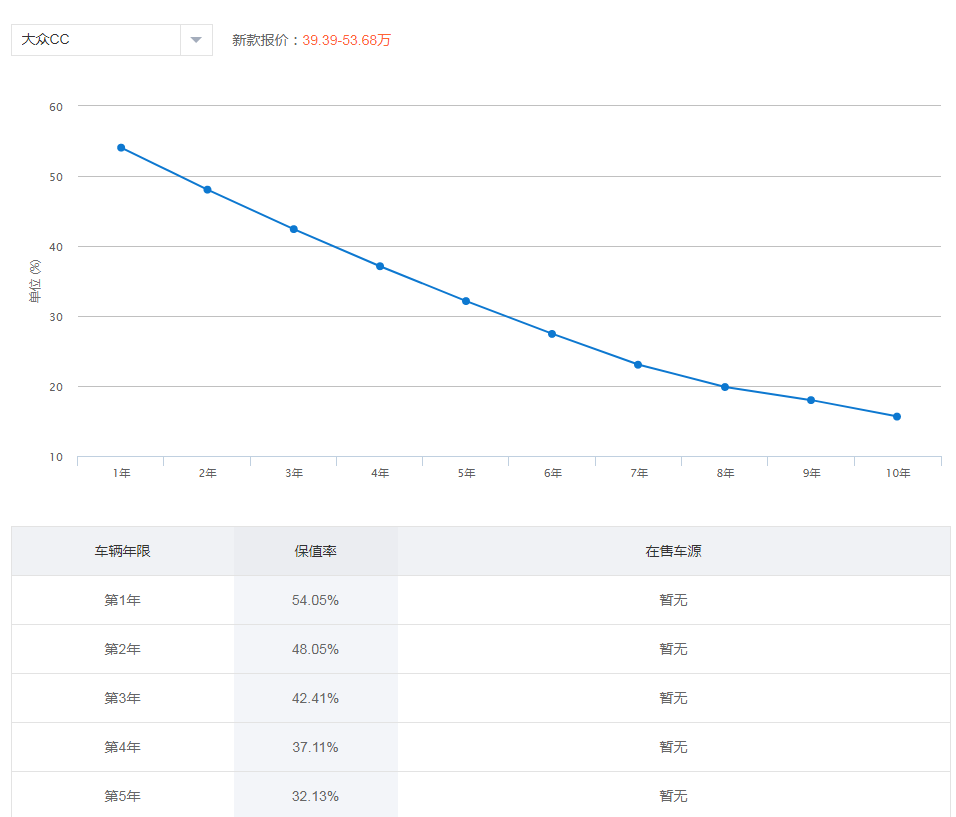Click the new price 39.39-53.68万 text

(346, 40)
